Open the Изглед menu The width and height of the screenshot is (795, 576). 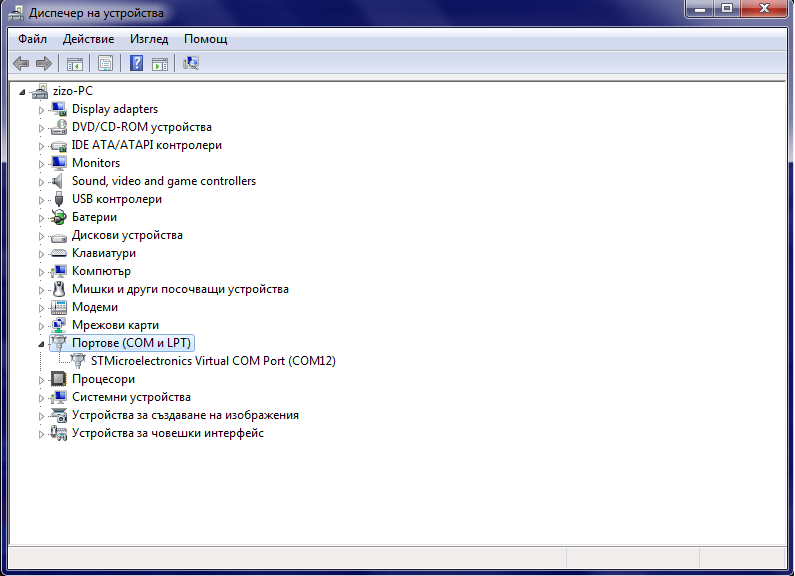pos(149,39)
